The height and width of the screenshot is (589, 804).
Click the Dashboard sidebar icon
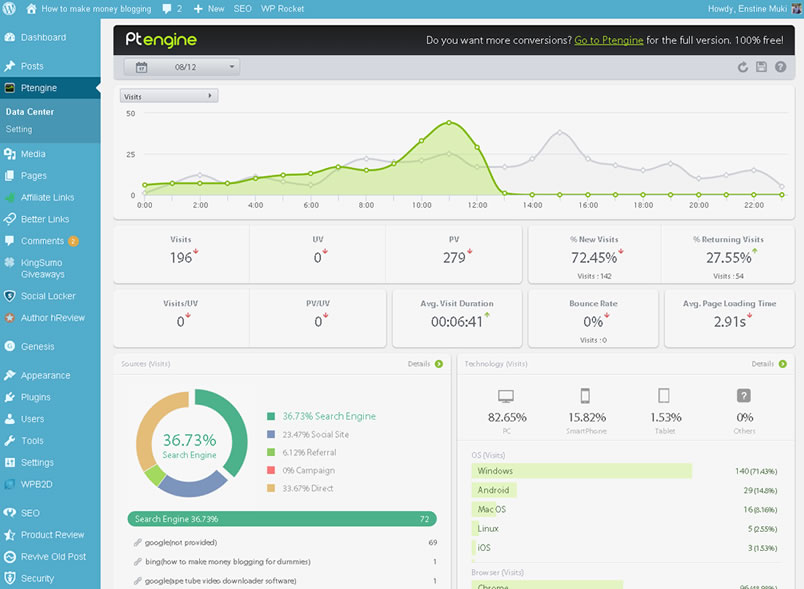(9, 37)
